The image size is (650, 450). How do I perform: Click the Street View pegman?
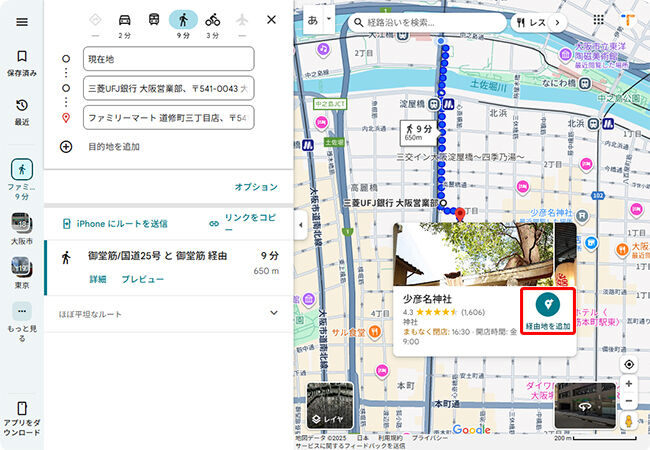pyautogui.click(x=629, y=421)
